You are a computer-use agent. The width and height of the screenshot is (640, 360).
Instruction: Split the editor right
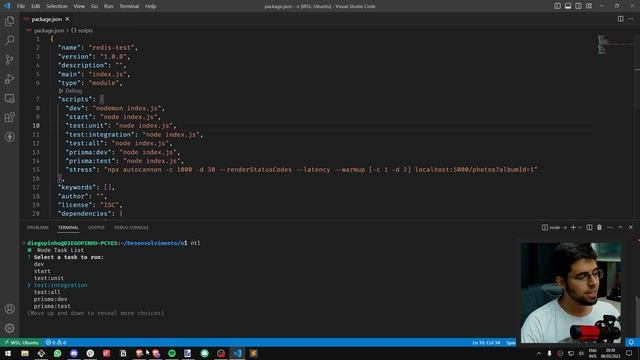pos(620,19)
